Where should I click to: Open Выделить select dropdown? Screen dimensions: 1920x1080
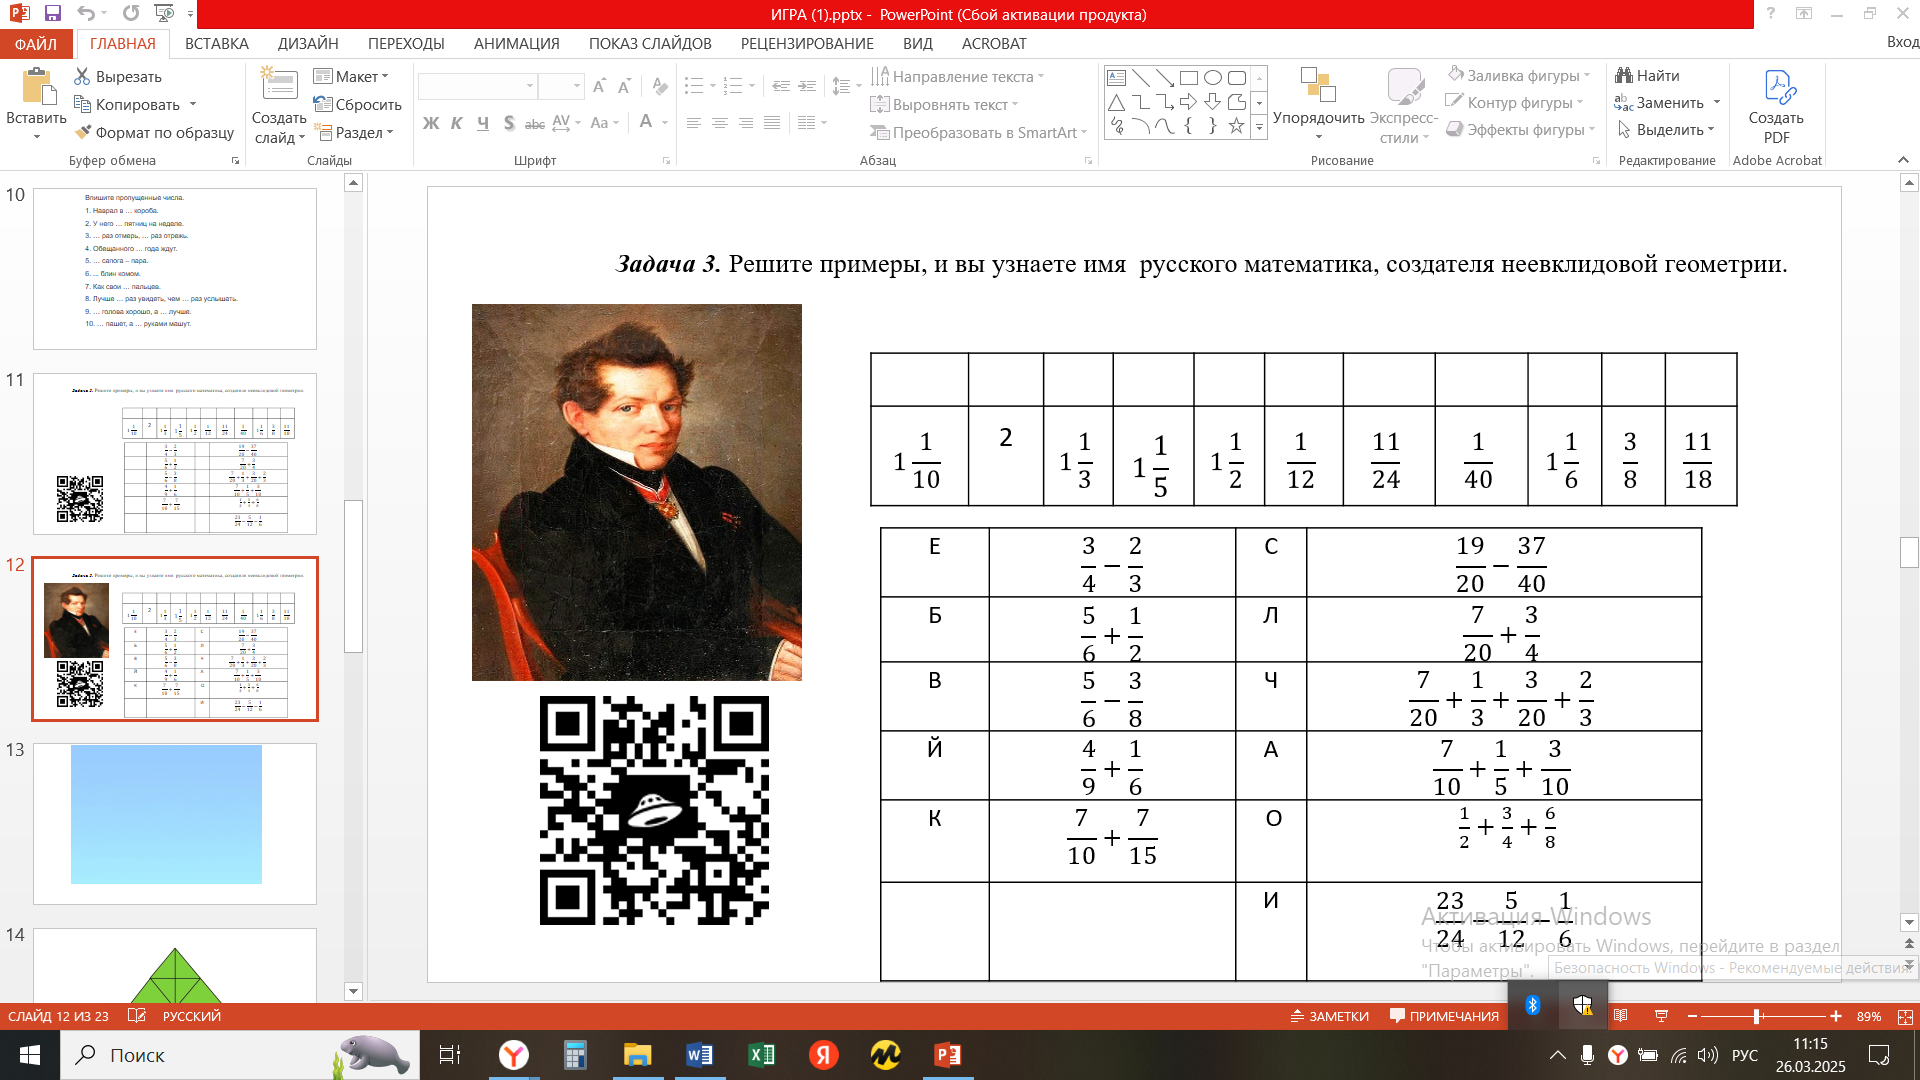(x=1665, y=130)
